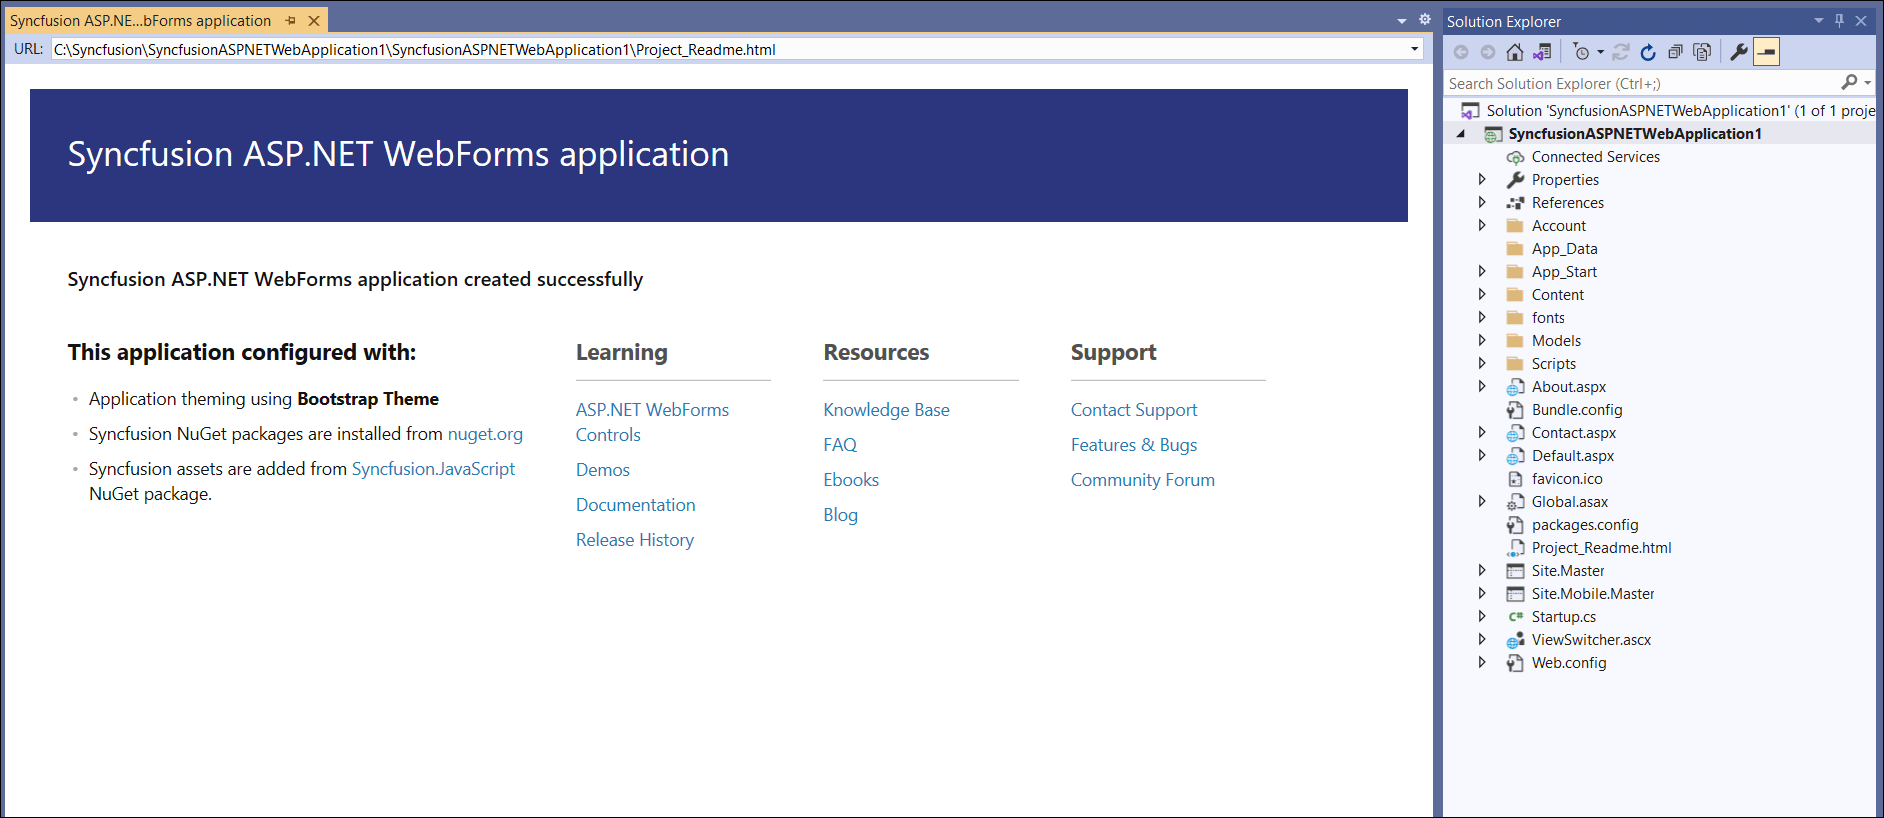Open the Features & Bugs link
Screen dimensions: 1884x818
point(1134,445)
